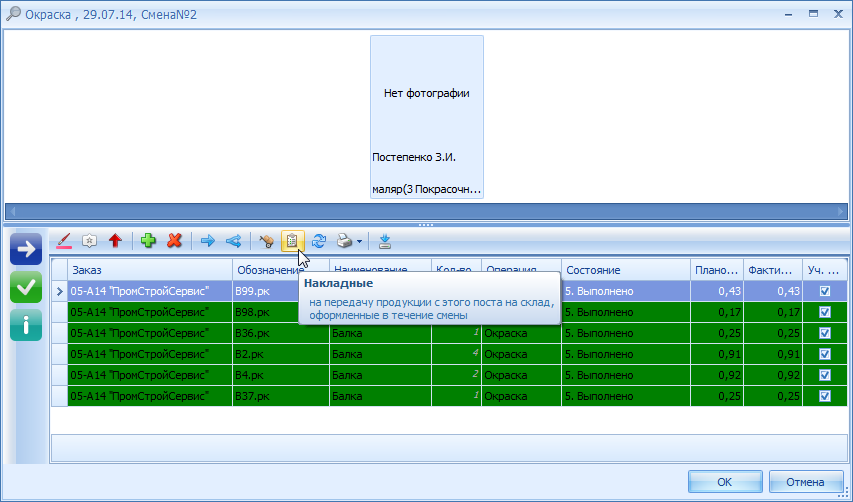Screen dimensions: 853x502
Task: Click the horizontal scrollbar under the photo panel
Action: tap(426, 211)
